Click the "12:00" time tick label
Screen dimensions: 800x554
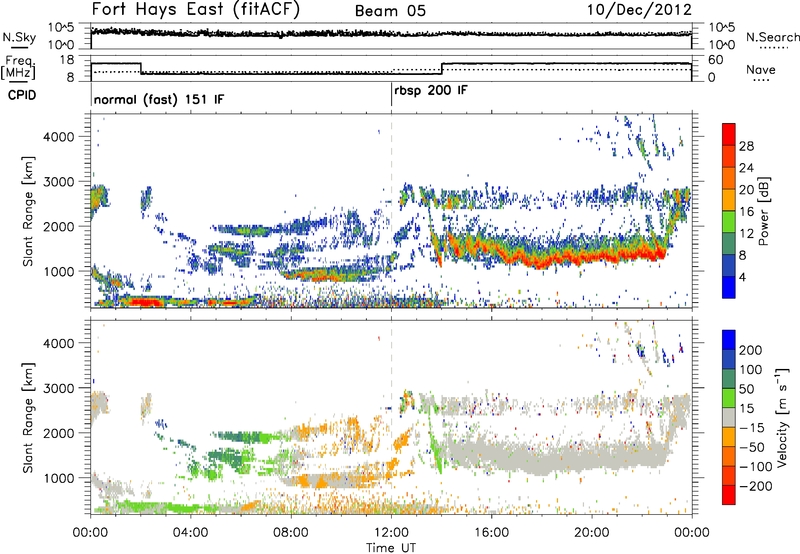point(391,533)
